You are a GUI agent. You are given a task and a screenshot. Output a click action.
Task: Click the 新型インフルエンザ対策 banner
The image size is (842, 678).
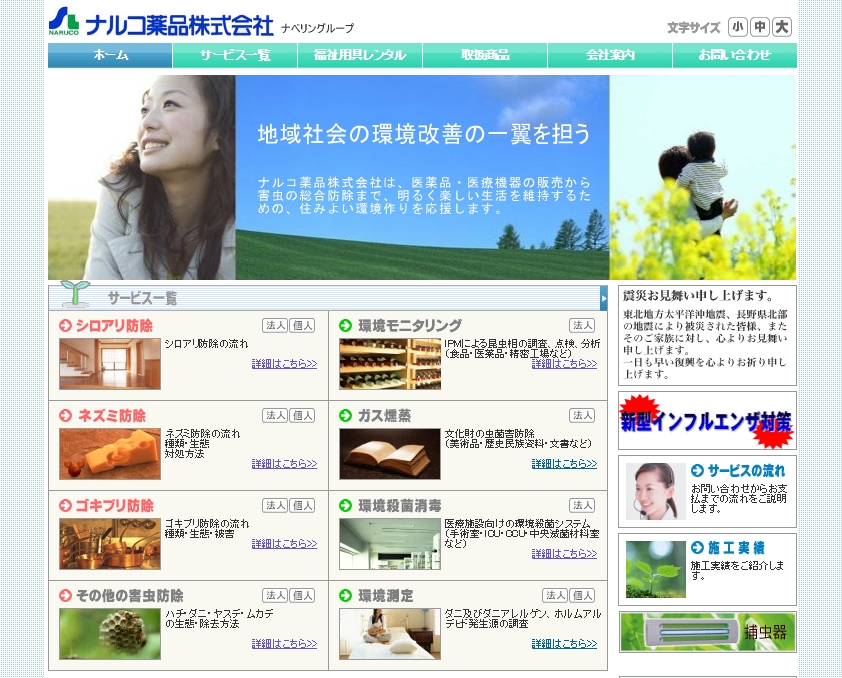tap(707, 421)
